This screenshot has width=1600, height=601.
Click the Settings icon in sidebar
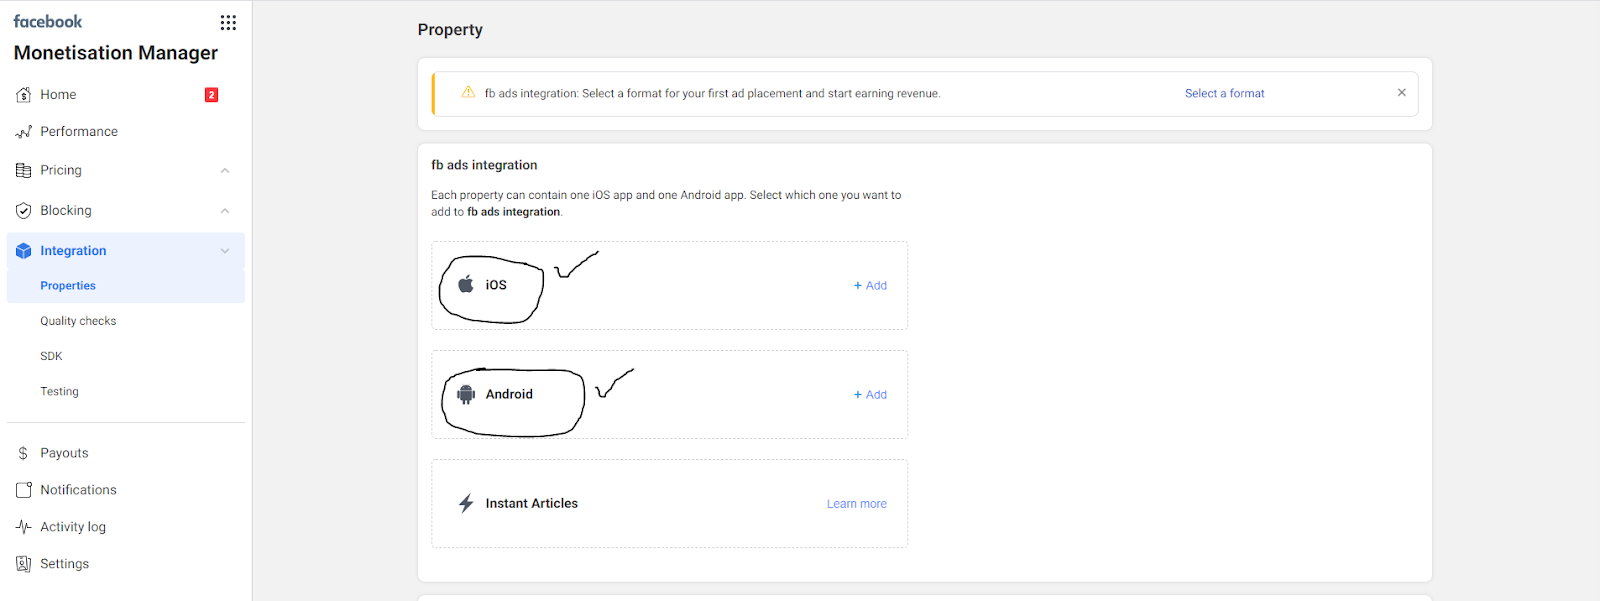24,564
